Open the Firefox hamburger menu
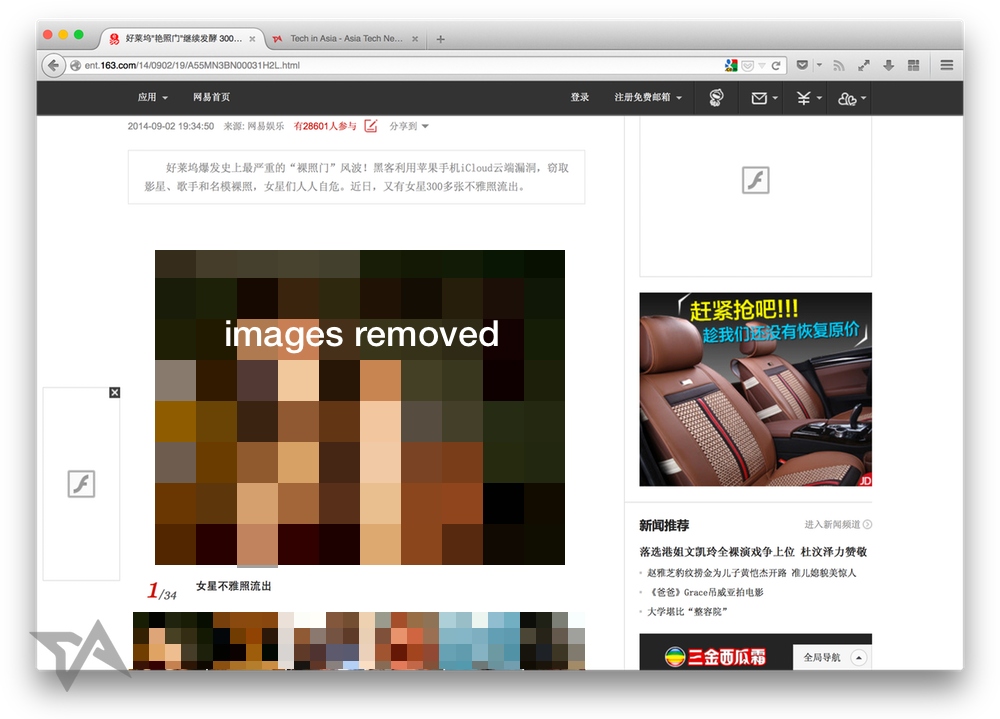This screenshot has width=1000, height=719. pos(947,65)
